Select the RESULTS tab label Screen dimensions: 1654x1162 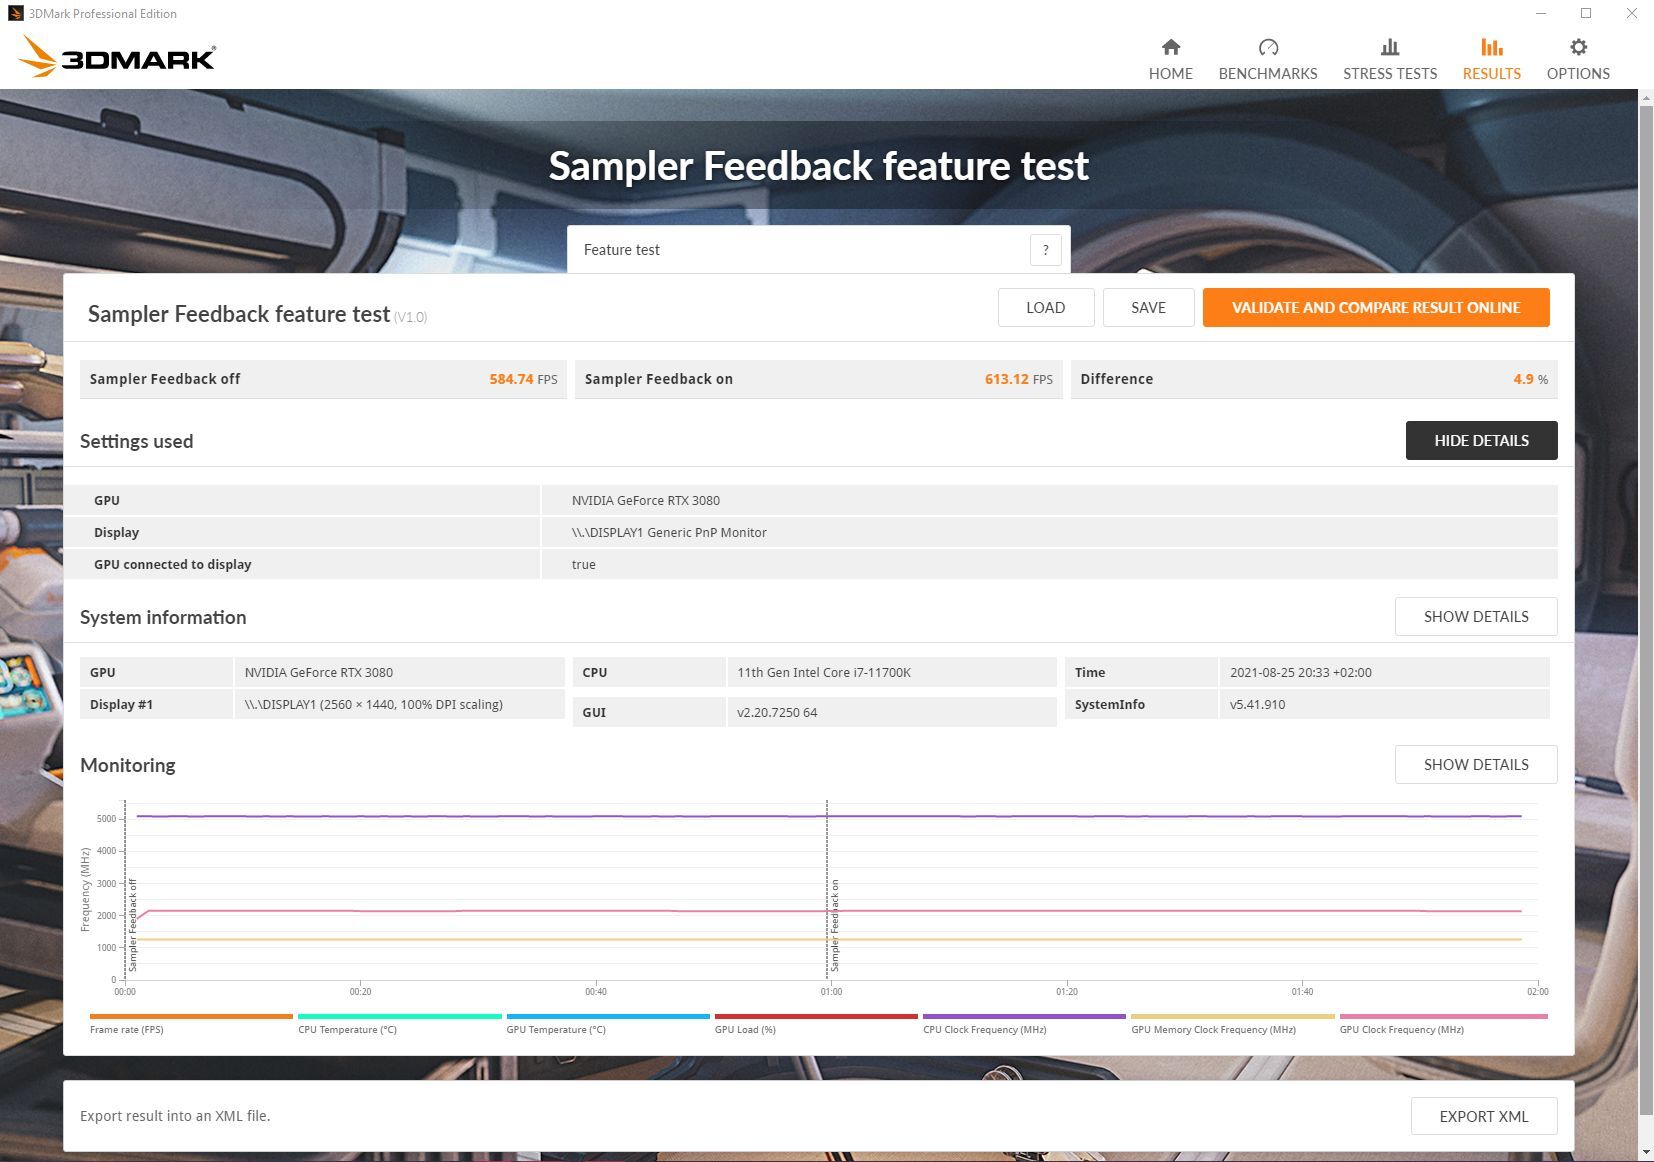(x=1492, y=74)
